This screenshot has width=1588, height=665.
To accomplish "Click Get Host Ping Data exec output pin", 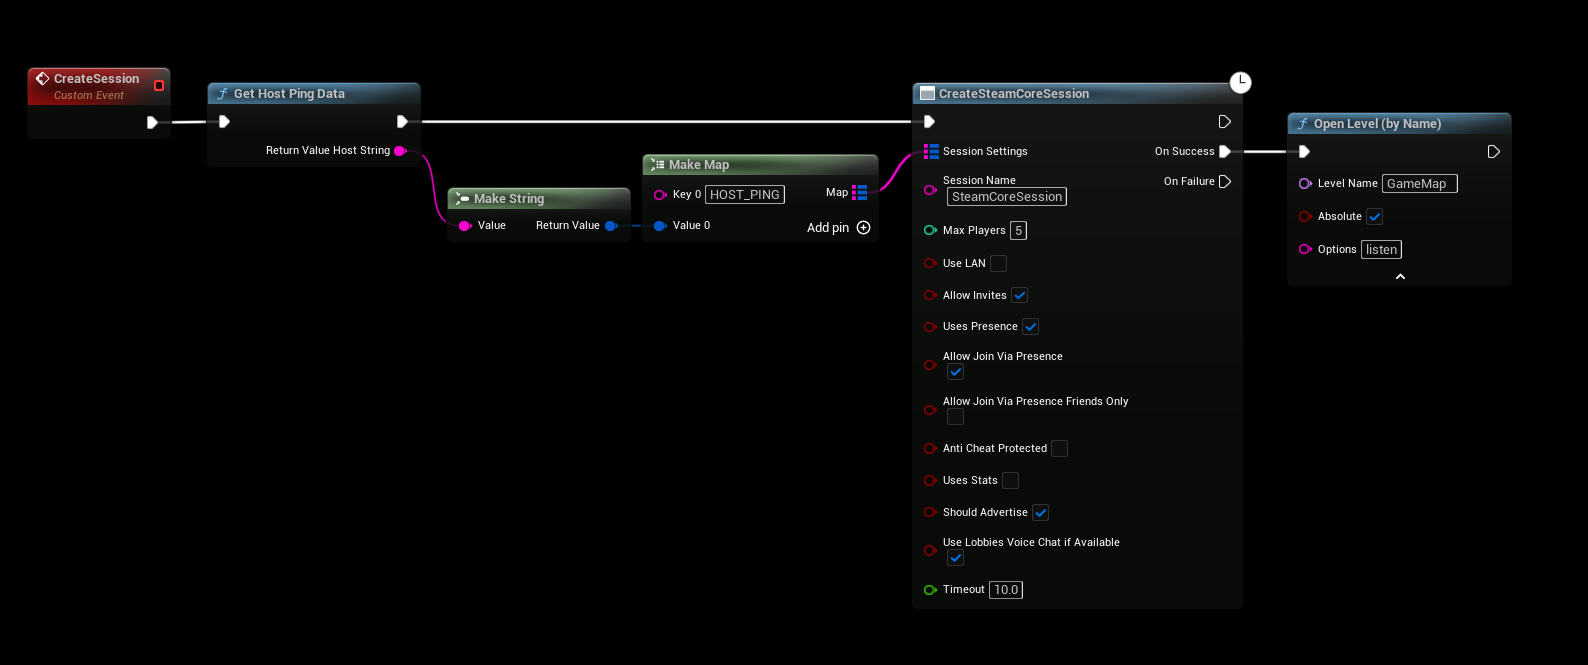I will [402, 122].
